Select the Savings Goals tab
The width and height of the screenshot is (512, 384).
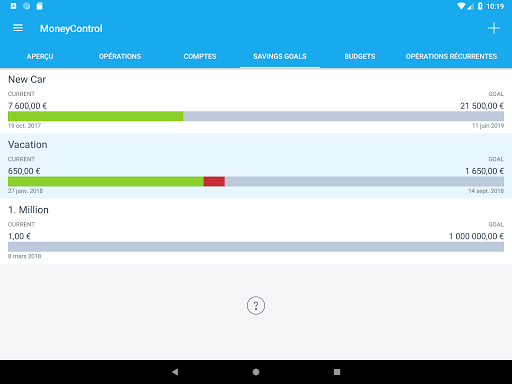(x=280, y=56)
